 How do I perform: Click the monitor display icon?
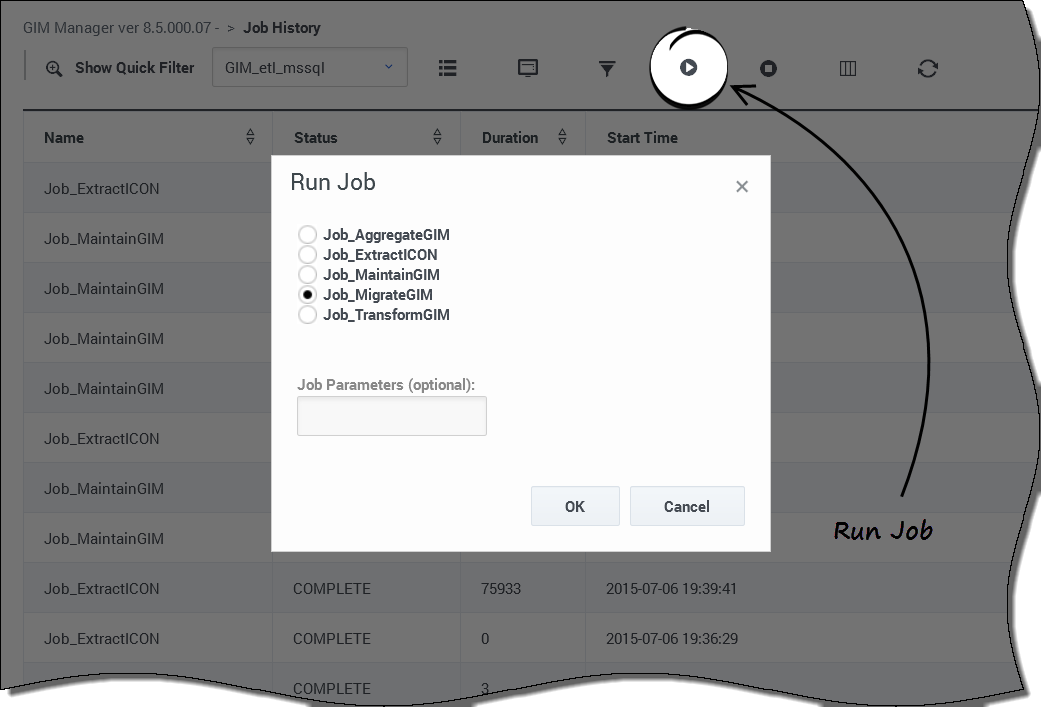point(528,68)
